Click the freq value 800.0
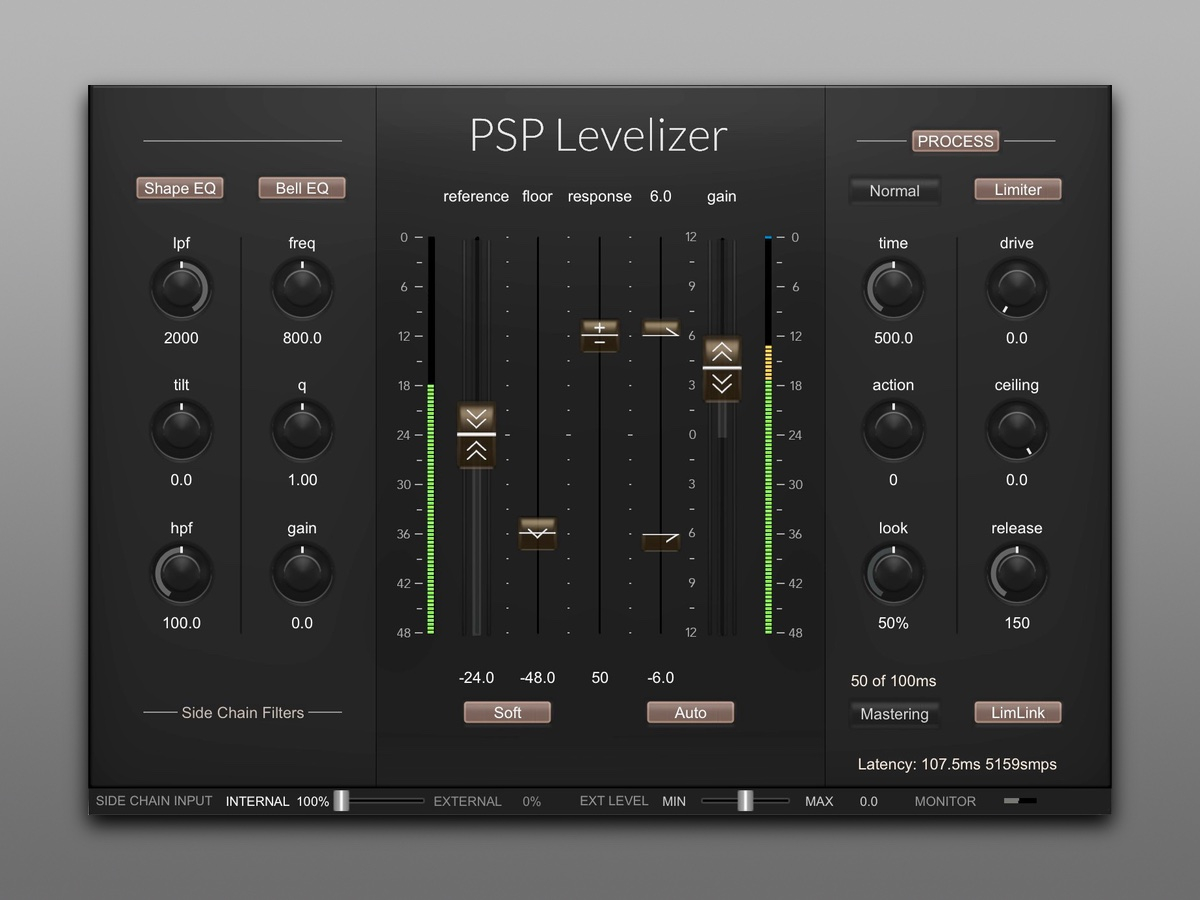 [302, 338]
